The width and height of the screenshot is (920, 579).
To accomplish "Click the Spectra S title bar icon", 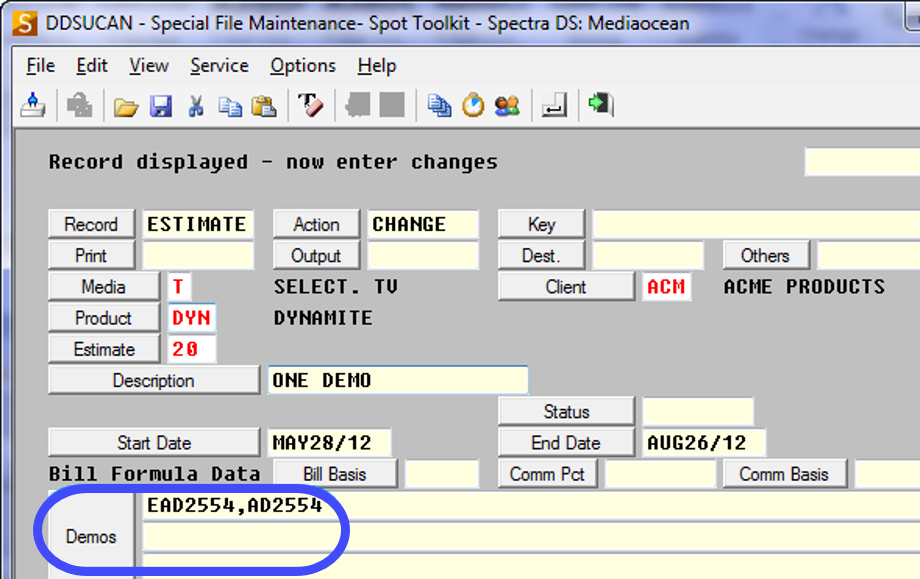I will coord(24,23).
